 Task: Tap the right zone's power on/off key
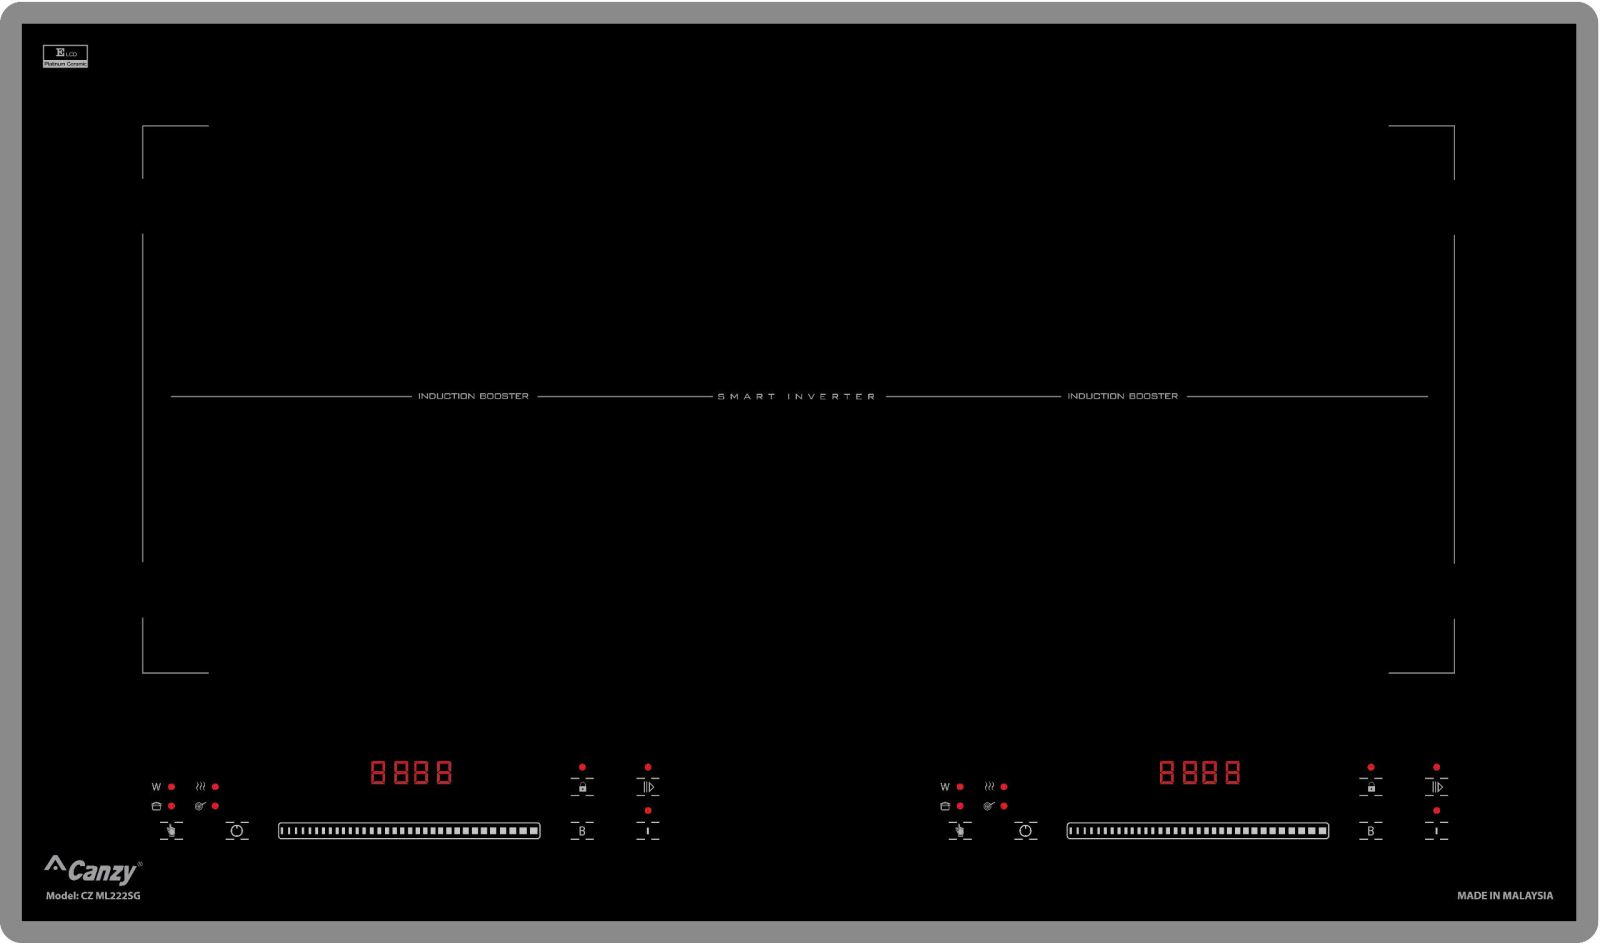[x=1437, y=831]
